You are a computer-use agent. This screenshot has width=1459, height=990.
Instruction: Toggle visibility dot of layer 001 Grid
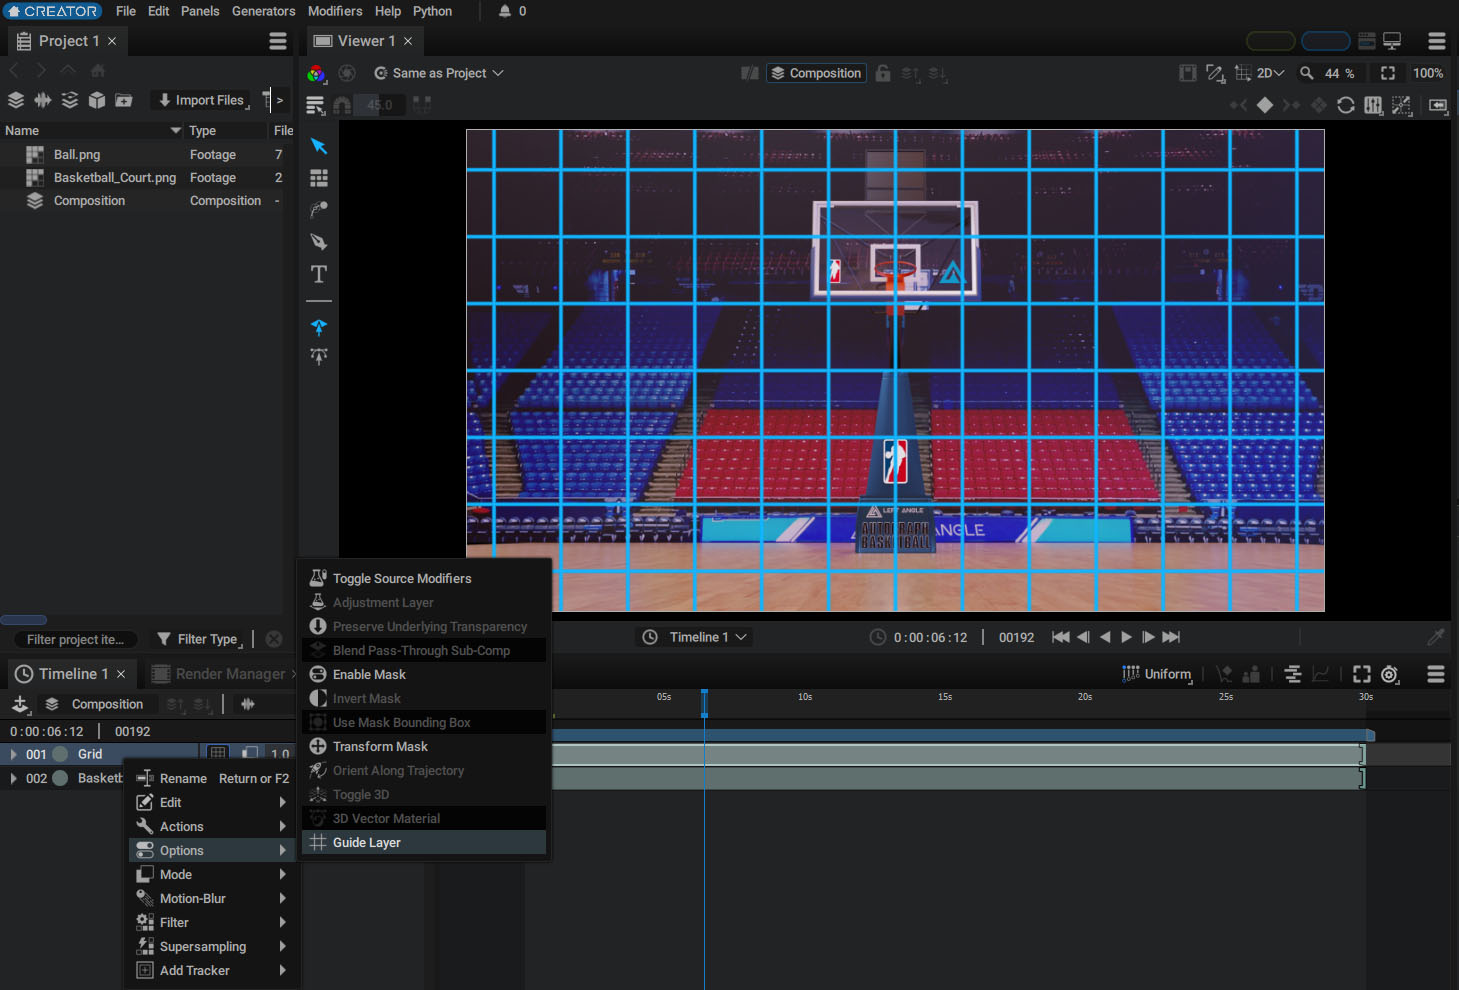pyautogui.click(x=60, y=754)
